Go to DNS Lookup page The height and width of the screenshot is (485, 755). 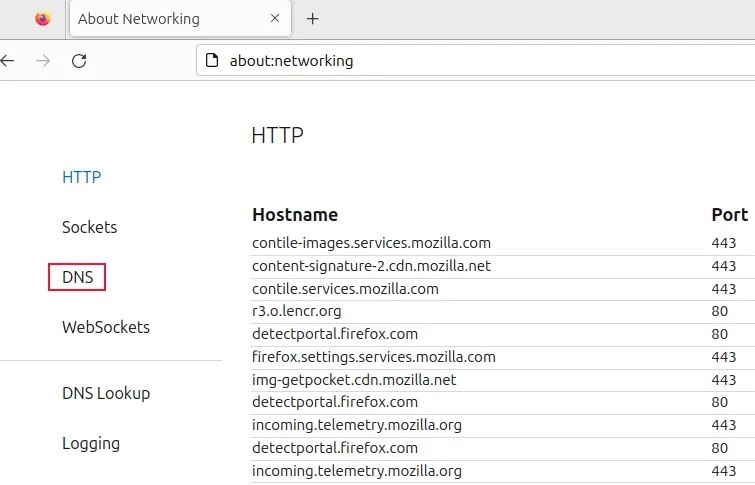105,393
